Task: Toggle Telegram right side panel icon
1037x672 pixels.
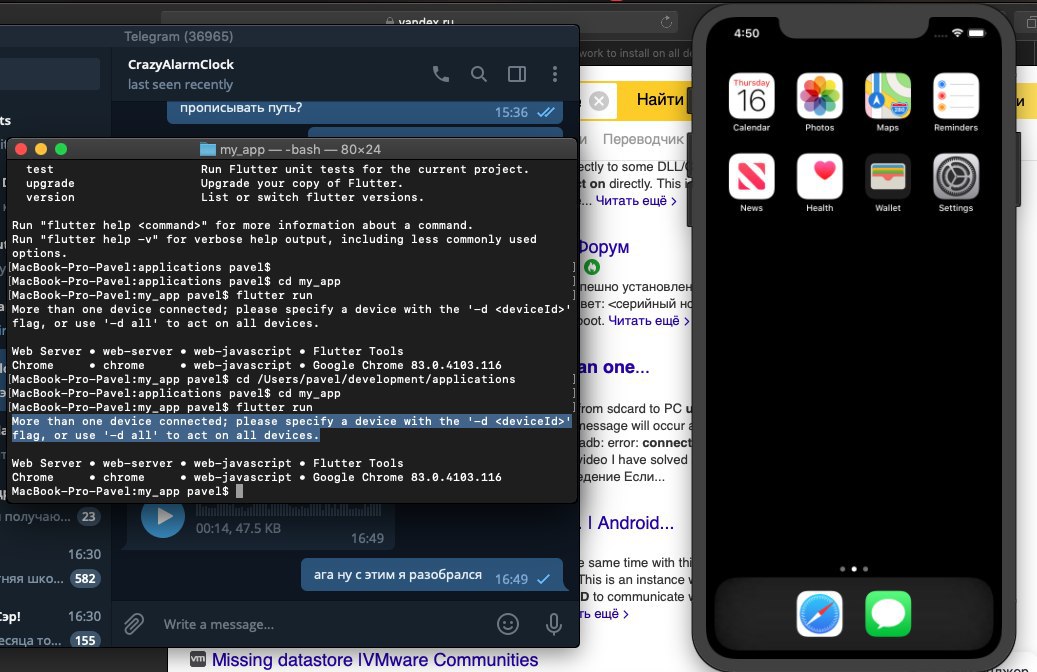Action: (x=517, y=74)
